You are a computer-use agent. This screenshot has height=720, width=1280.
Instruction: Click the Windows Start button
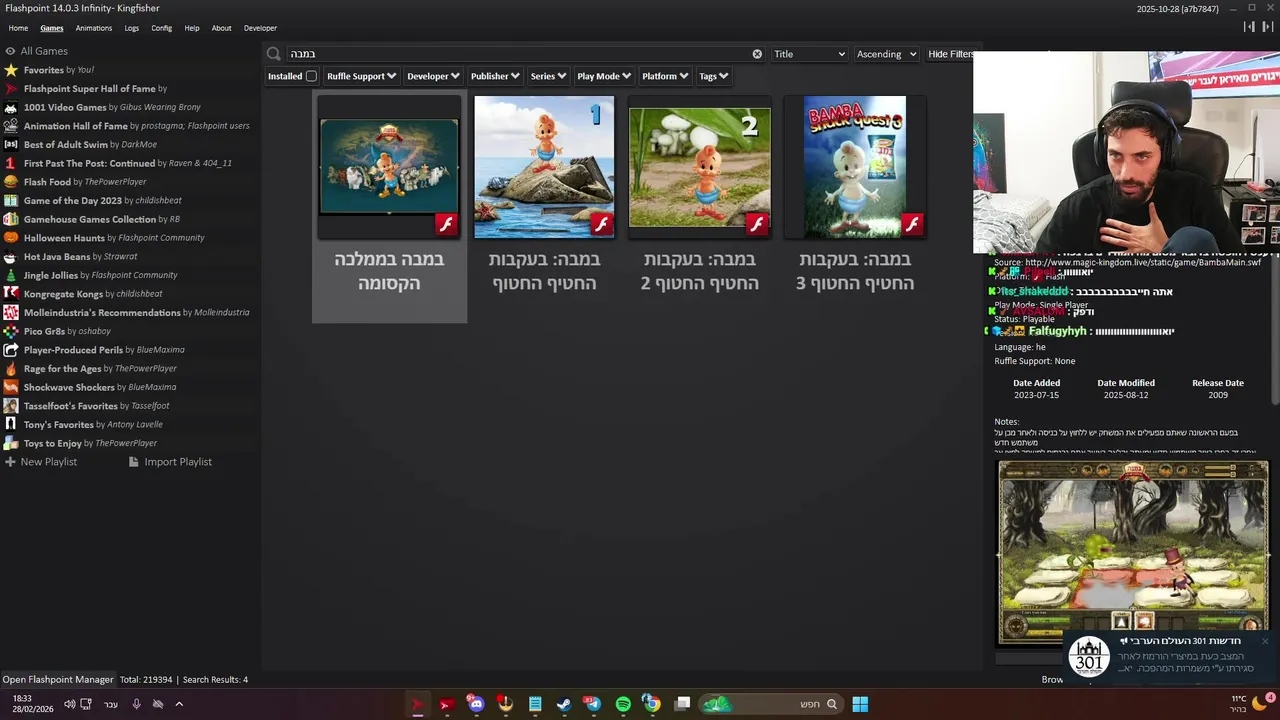(x=860, y=704)
